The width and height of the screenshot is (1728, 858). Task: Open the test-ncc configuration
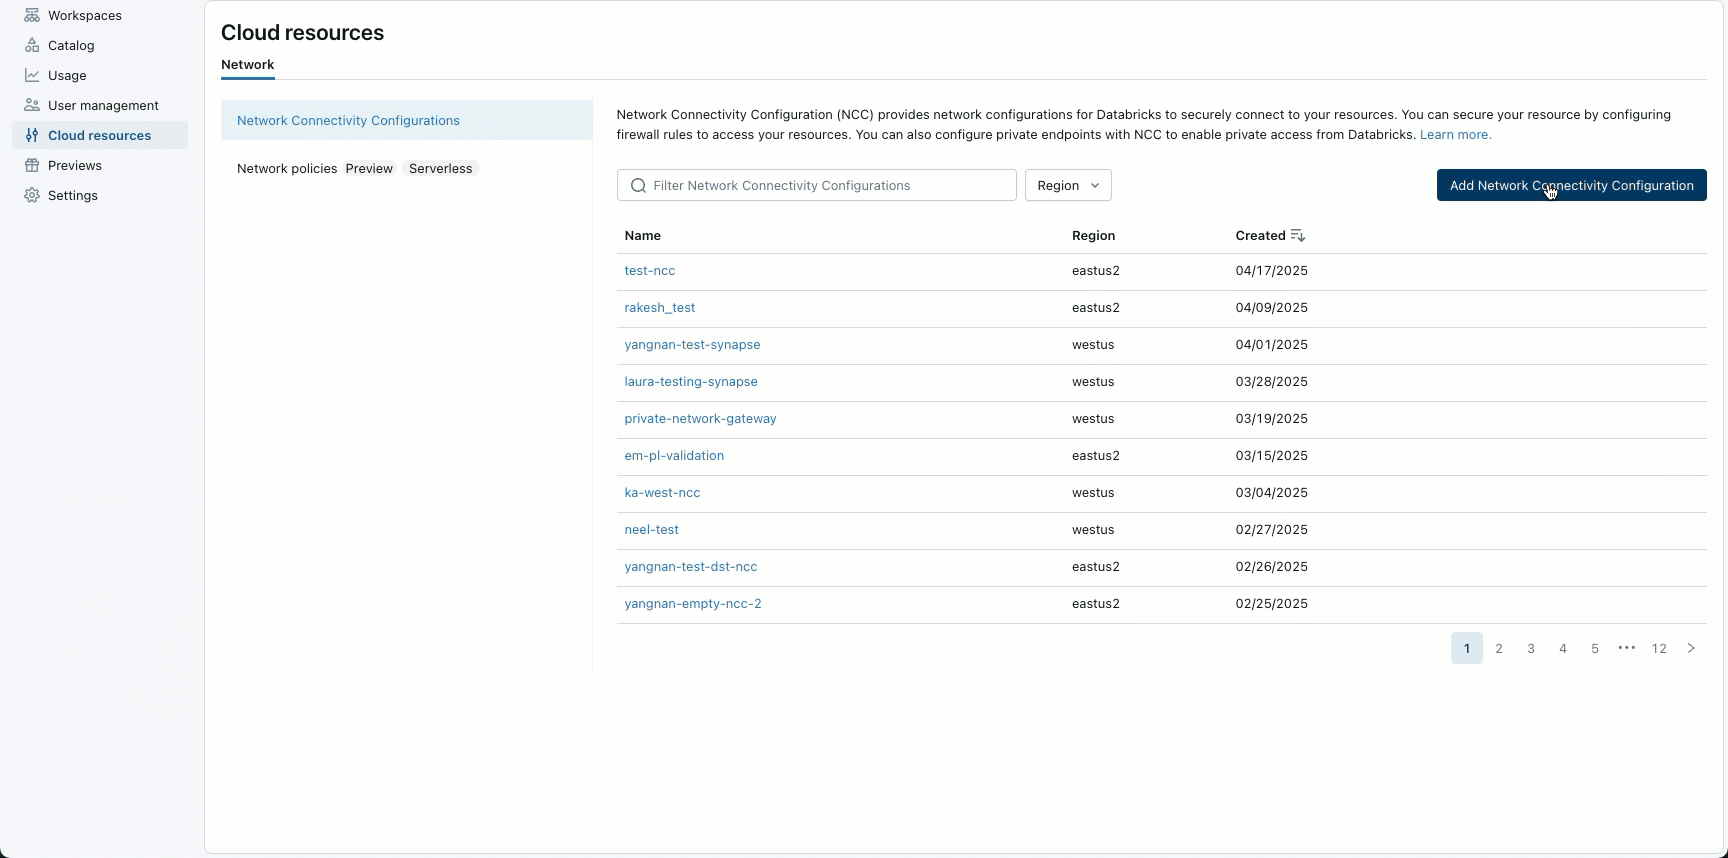[650, 270]
